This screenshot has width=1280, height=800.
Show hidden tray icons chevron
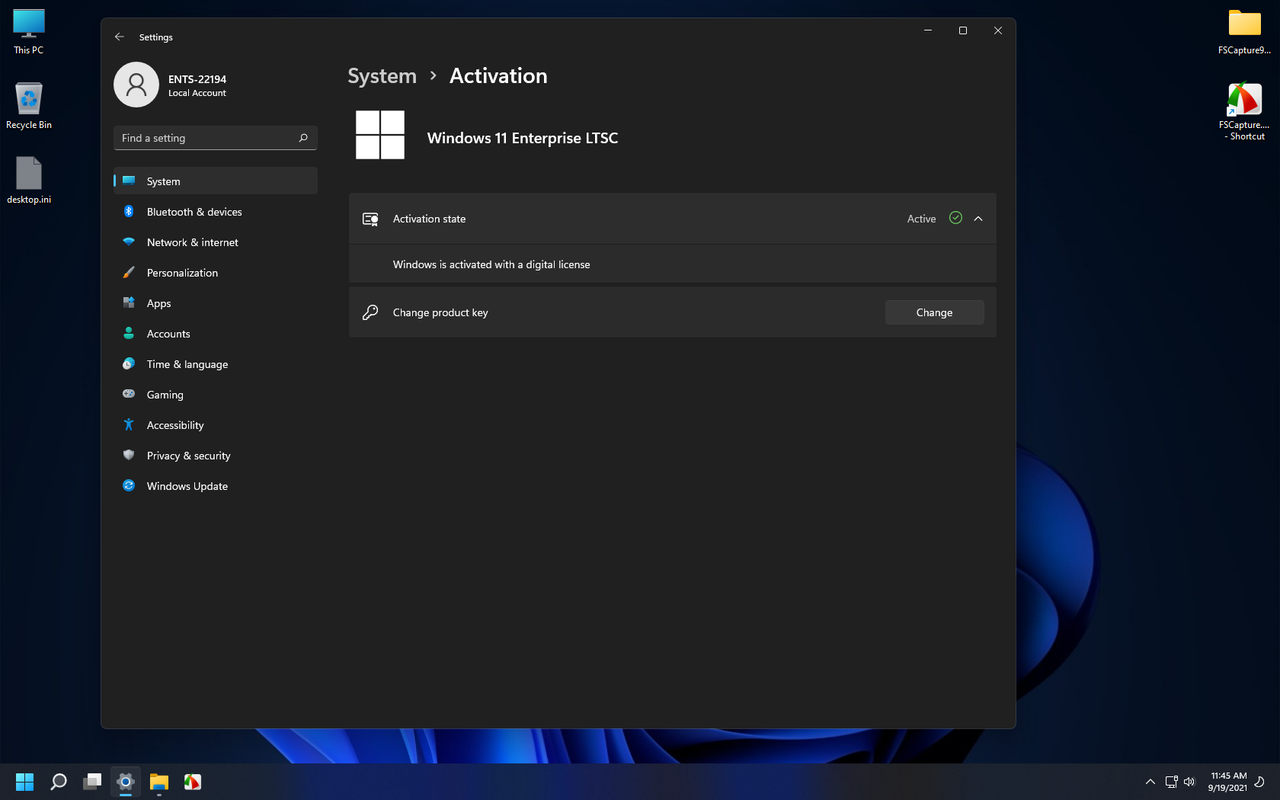pos(1149,781)
